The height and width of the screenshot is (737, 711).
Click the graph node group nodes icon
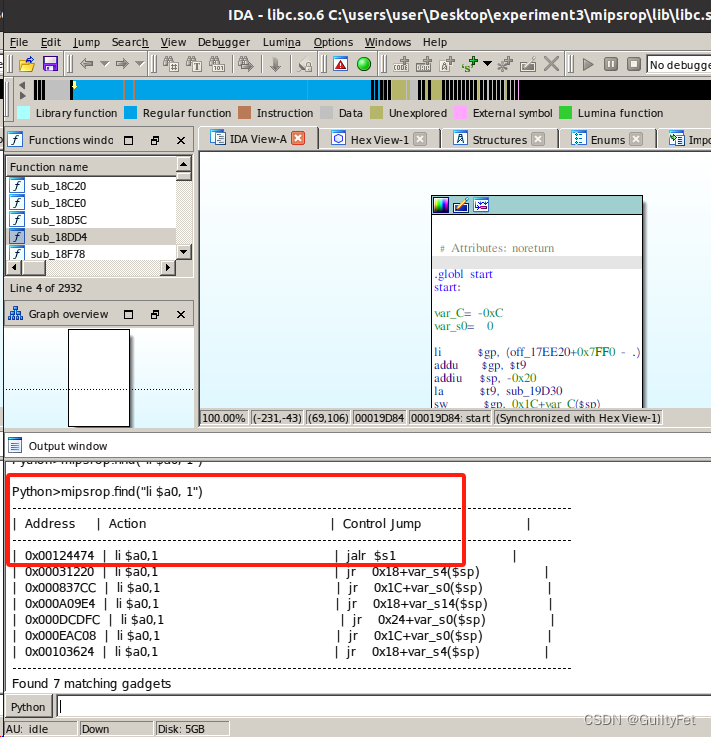tap(481, 205)
